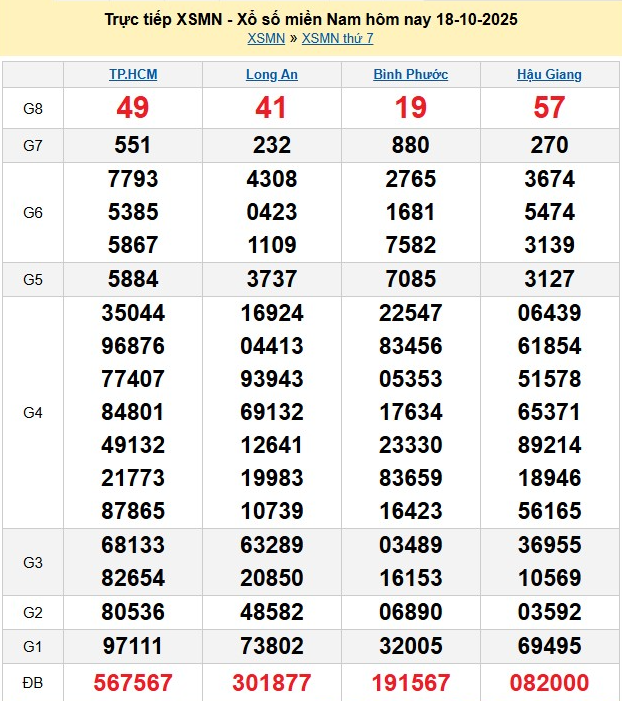Click the ĐB row label
The image size is (622, 701).
coord(33,683)
